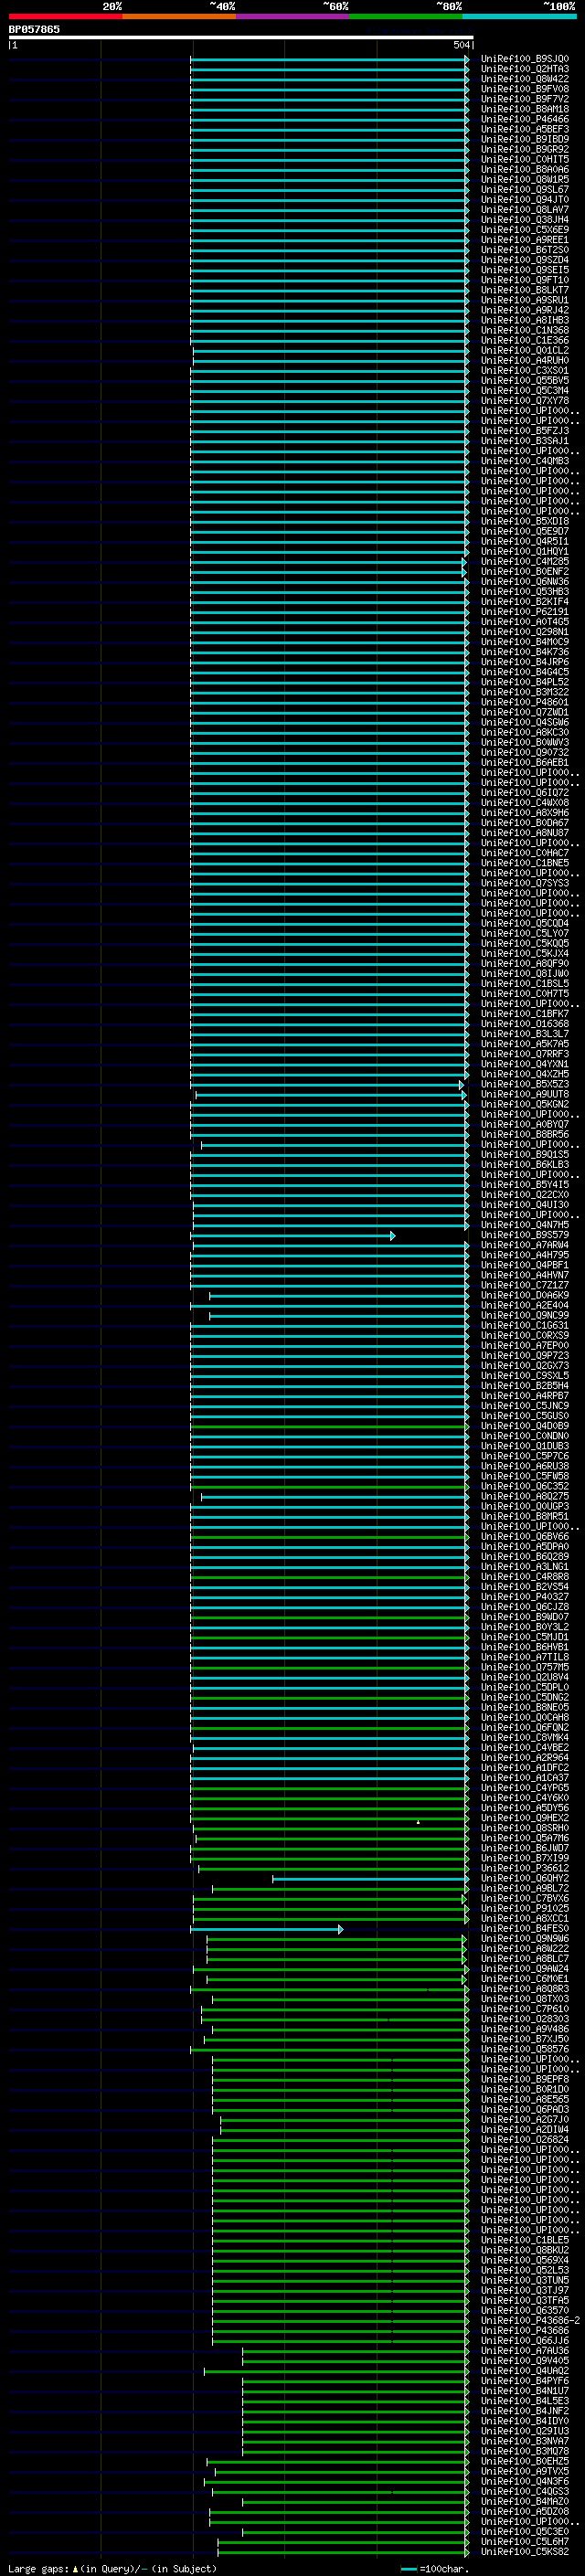
Task: Click the purple ~60% identity legend segment
Action: [x=292, y=16]
